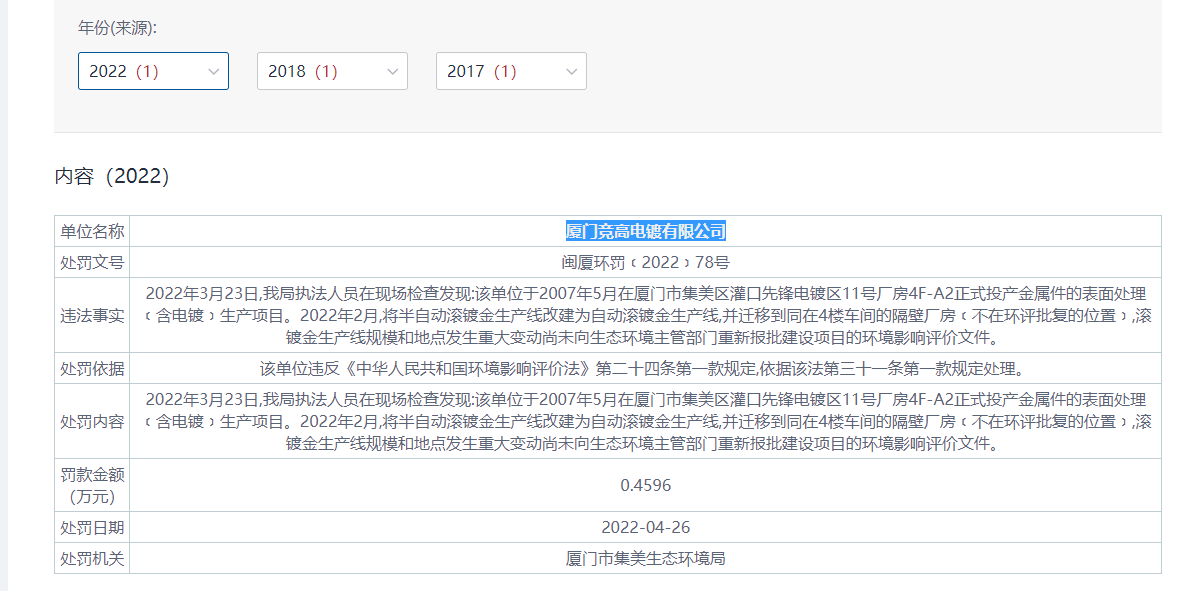Click the 处罚日期 row label
Image resolution: width=1177 pixels, height=591 pixels.
92,528
